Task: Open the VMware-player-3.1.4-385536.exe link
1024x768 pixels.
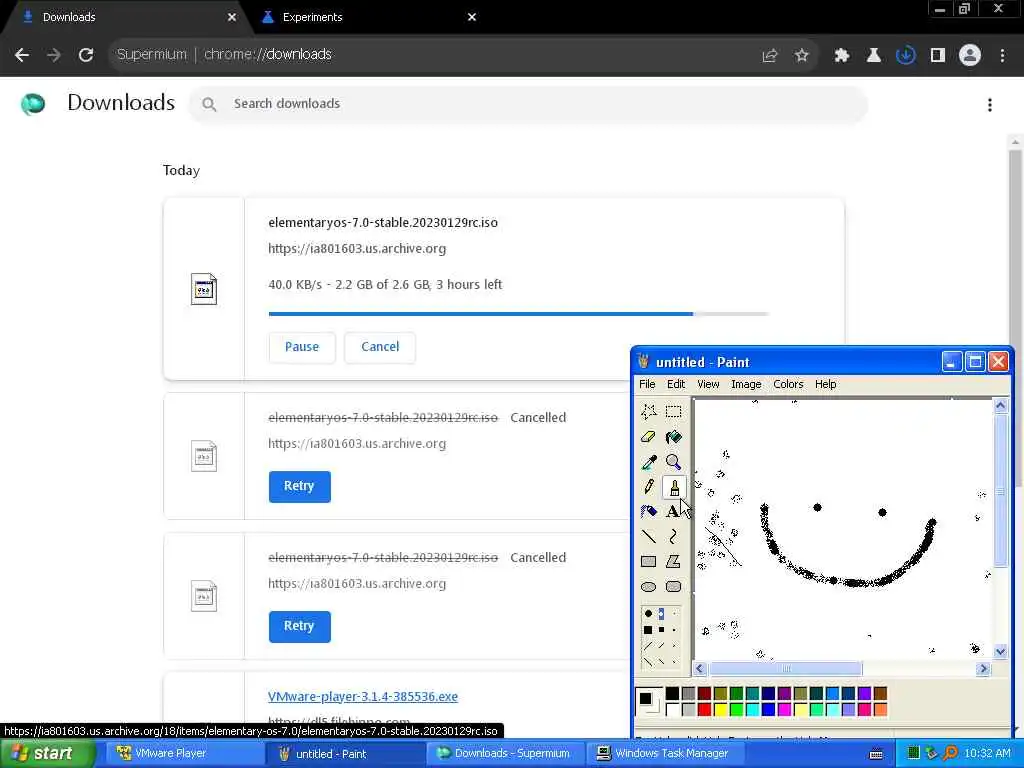Action: coord(363,697)
